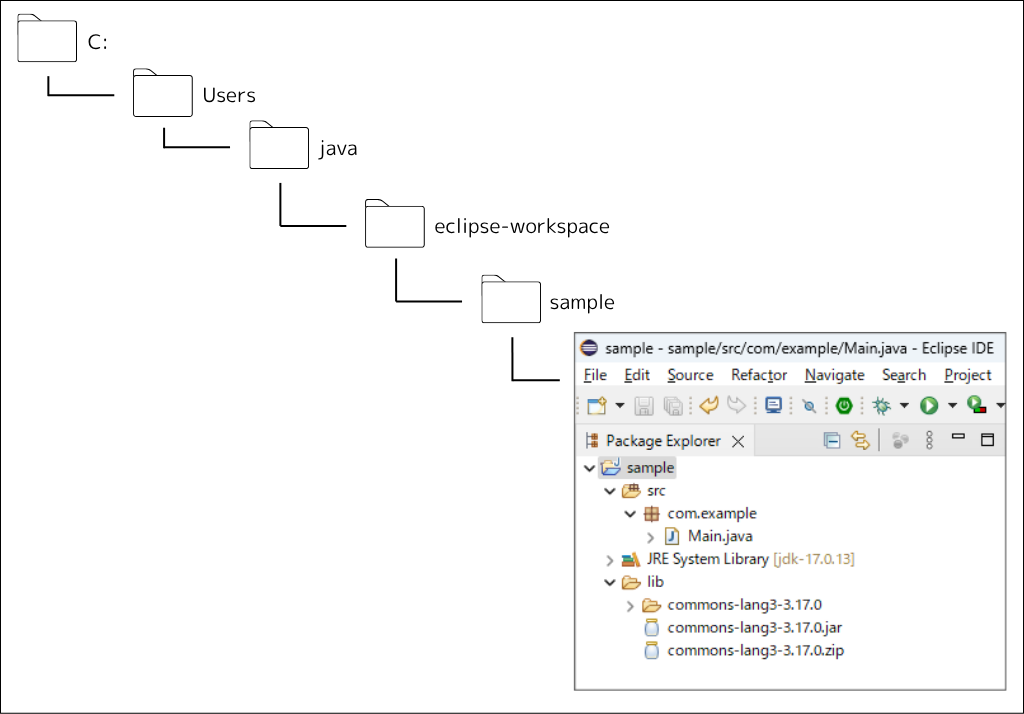Image resolution: width=1024 pixels, height=714 pixels.
Task: Select commons-lang3-3.17.0.jar label
Action: [754, 628]
